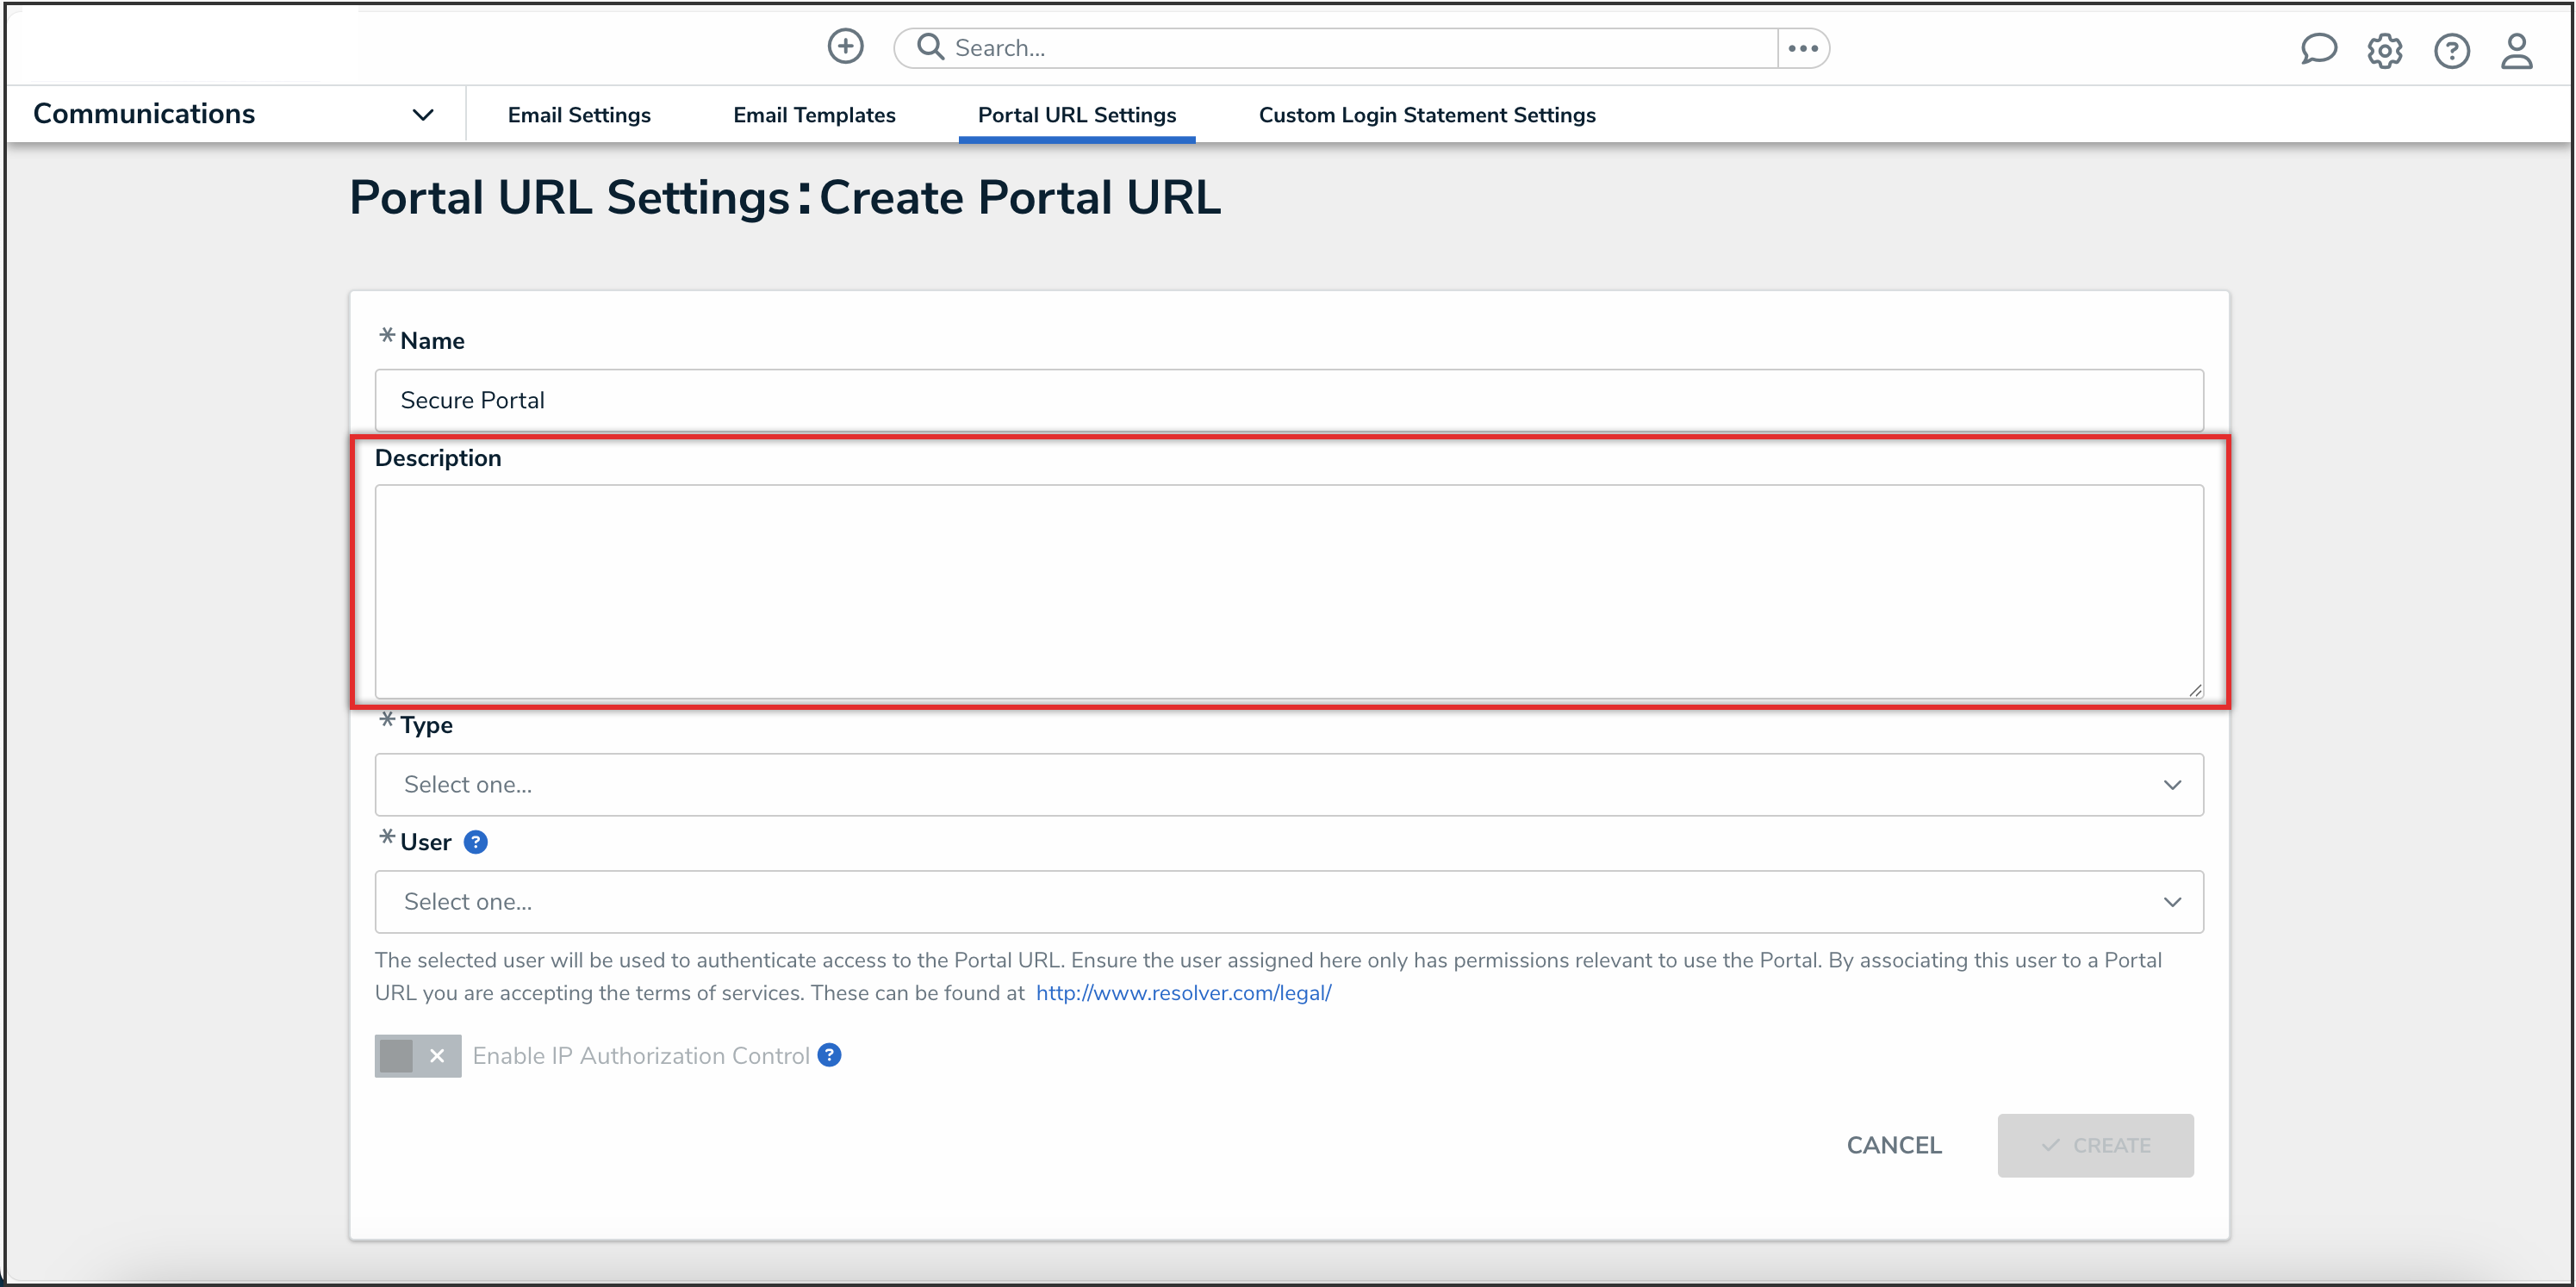
Task: Click the help question mark in header
Action: [x=2451, y=50]
